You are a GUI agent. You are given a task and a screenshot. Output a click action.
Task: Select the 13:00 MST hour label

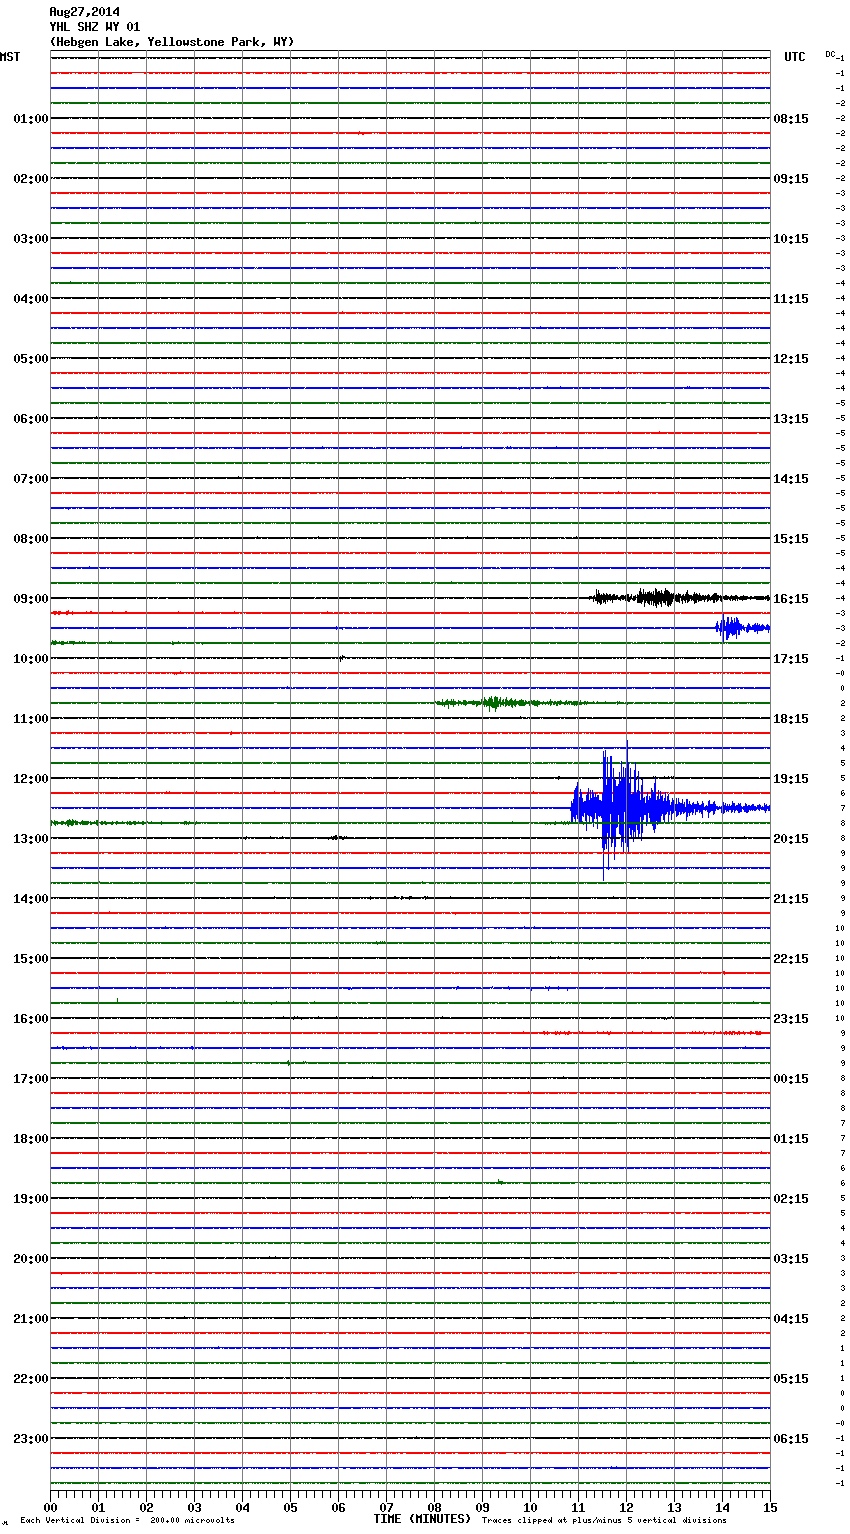coord(31,839)
